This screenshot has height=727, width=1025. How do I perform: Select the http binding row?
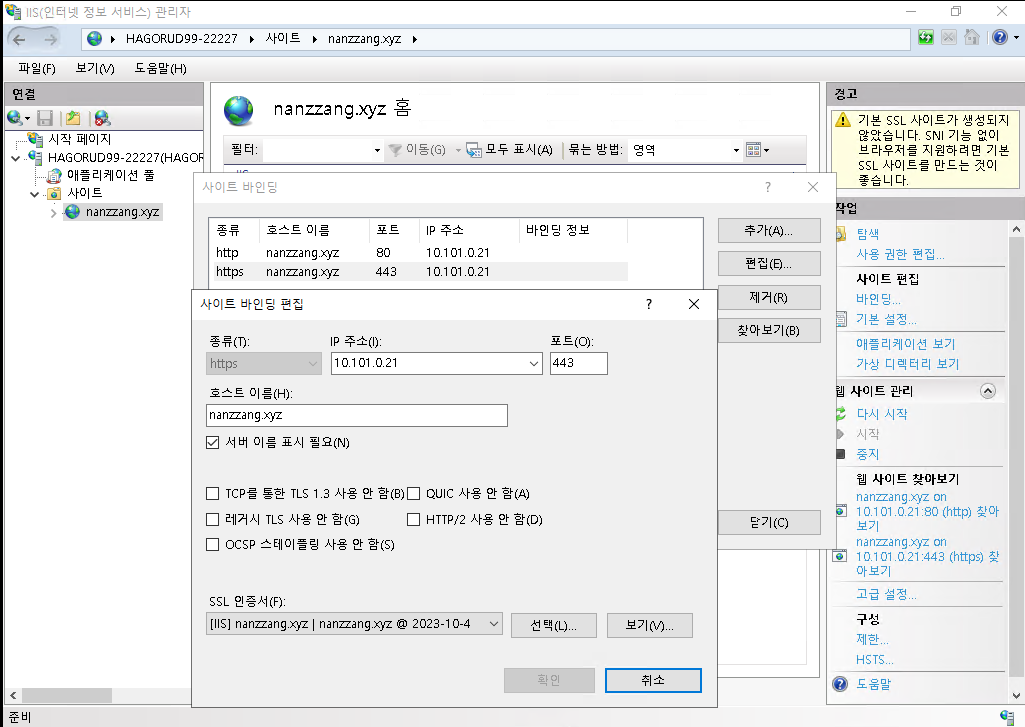pyautogui.click(x=421, y=252)
